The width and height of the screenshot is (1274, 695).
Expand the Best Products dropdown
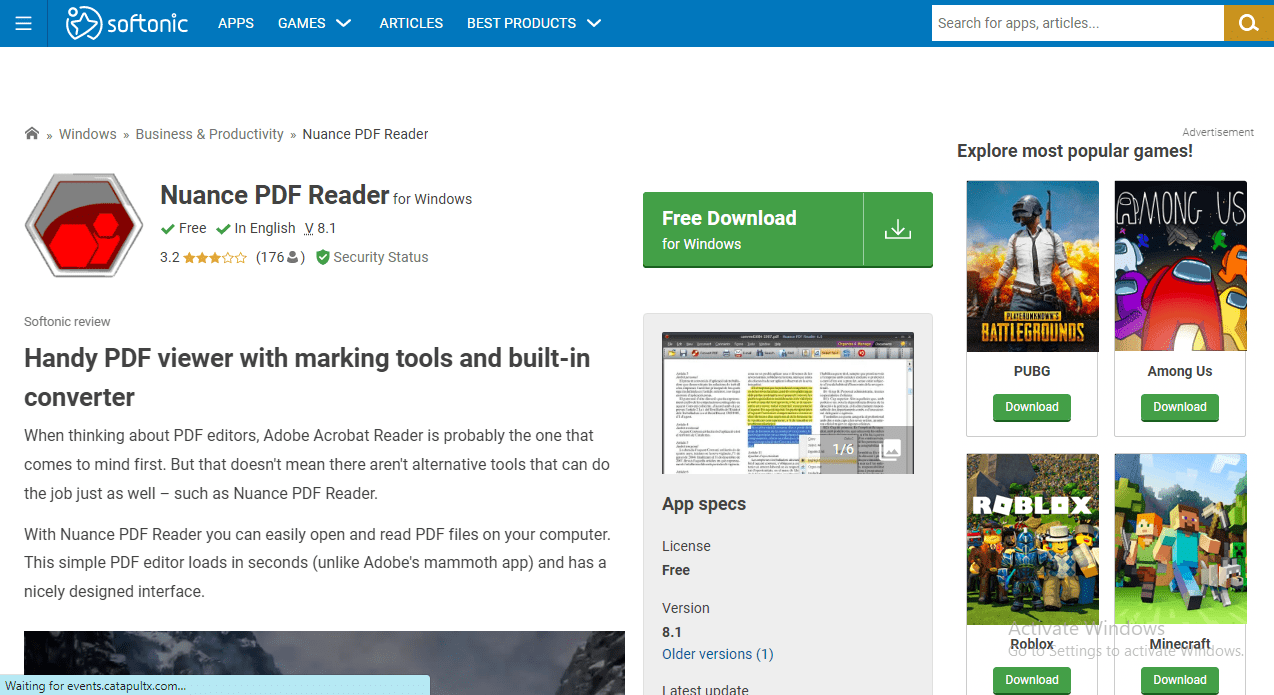[x=534, y=23]
